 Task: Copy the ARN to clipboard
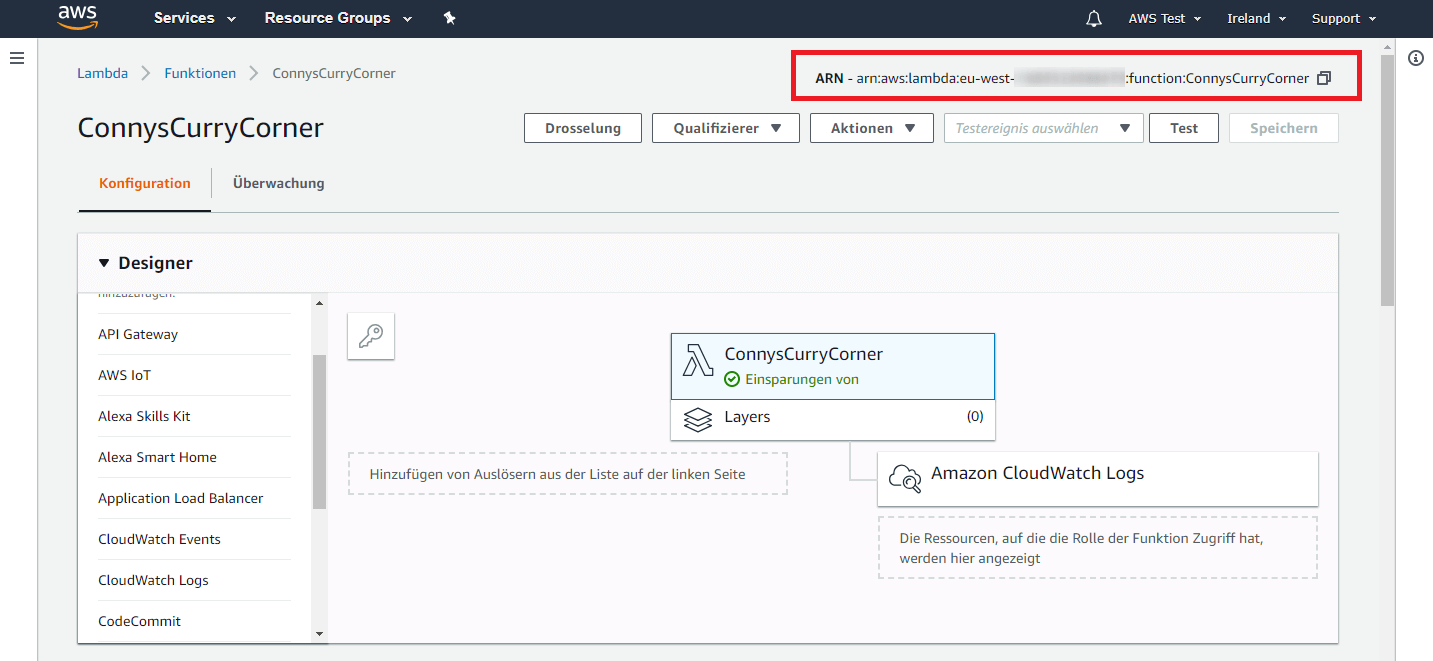point(1324,78)
